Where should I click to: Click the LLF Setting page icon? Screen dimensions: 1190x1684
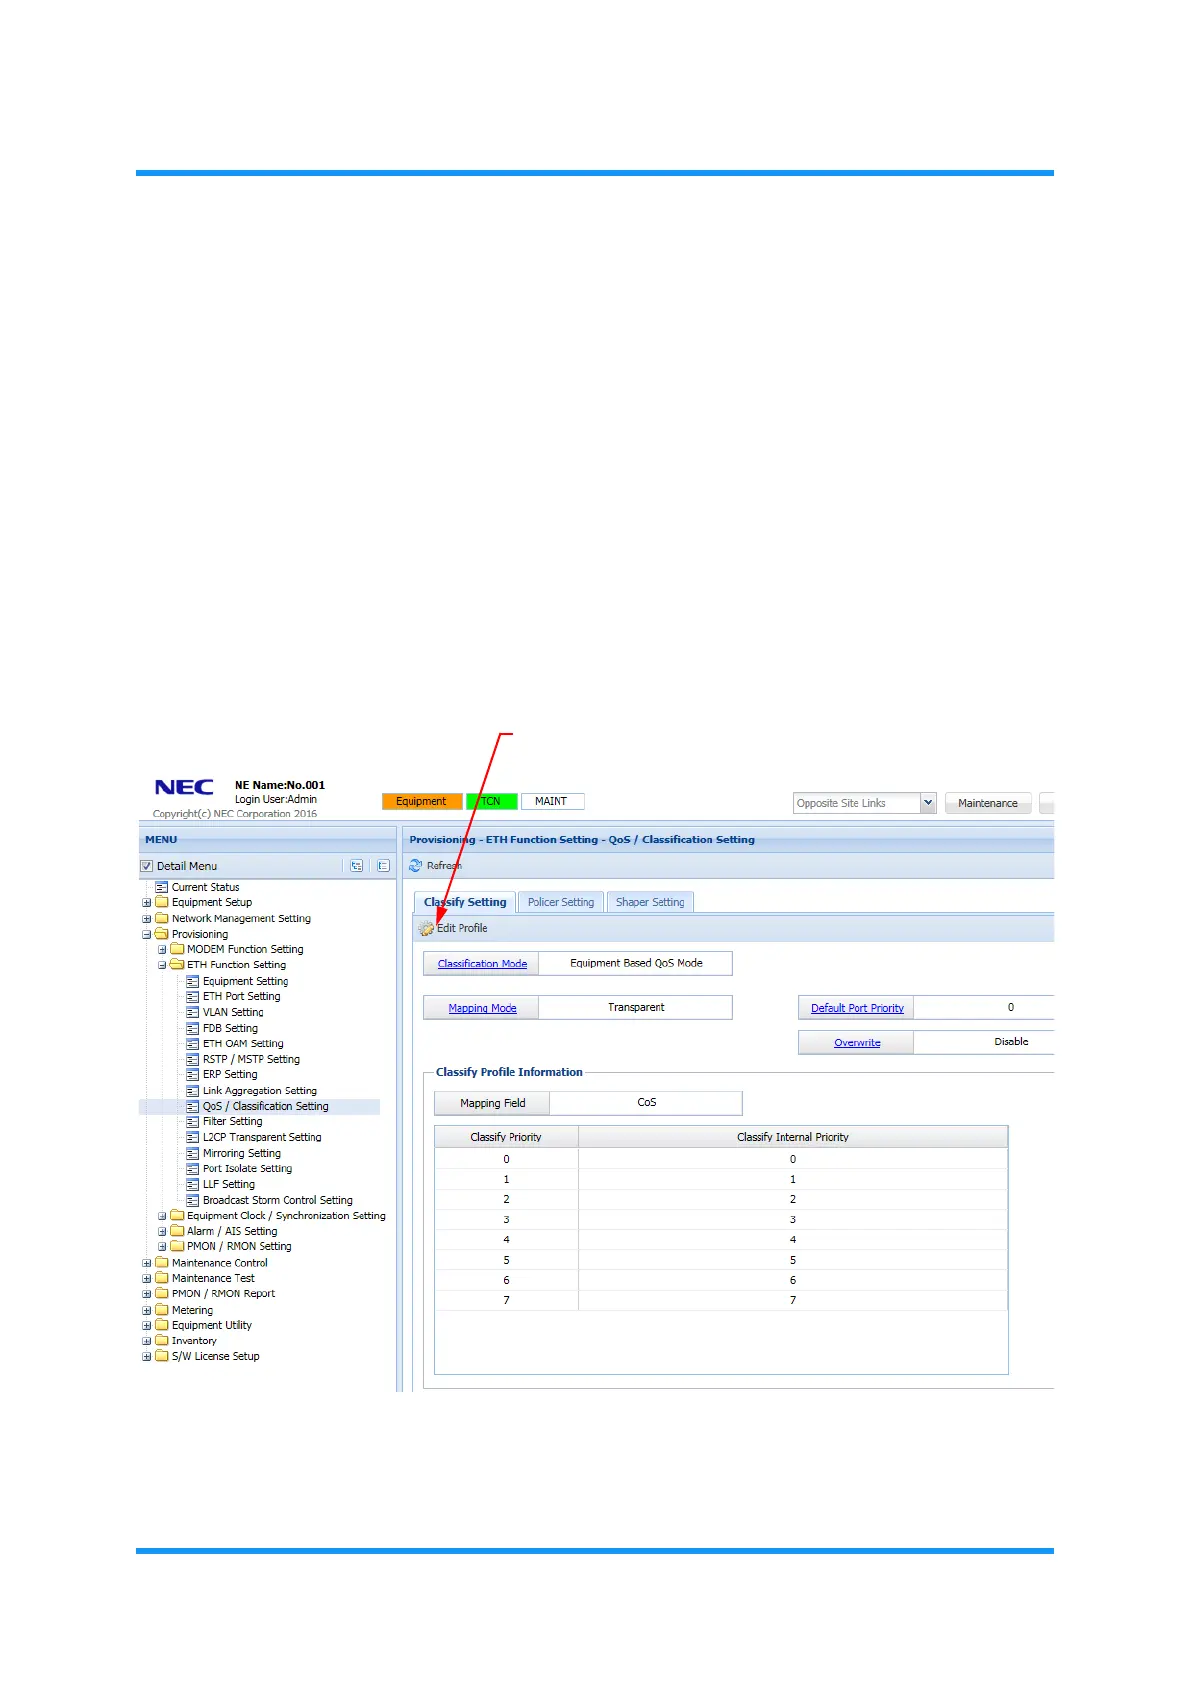pos(192,1184)
